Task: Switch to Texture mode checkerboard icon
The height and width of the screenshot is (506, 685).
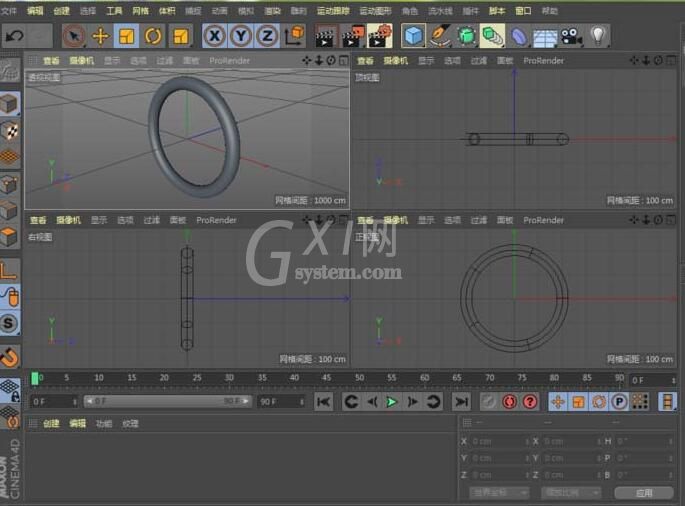Action: 10,131
